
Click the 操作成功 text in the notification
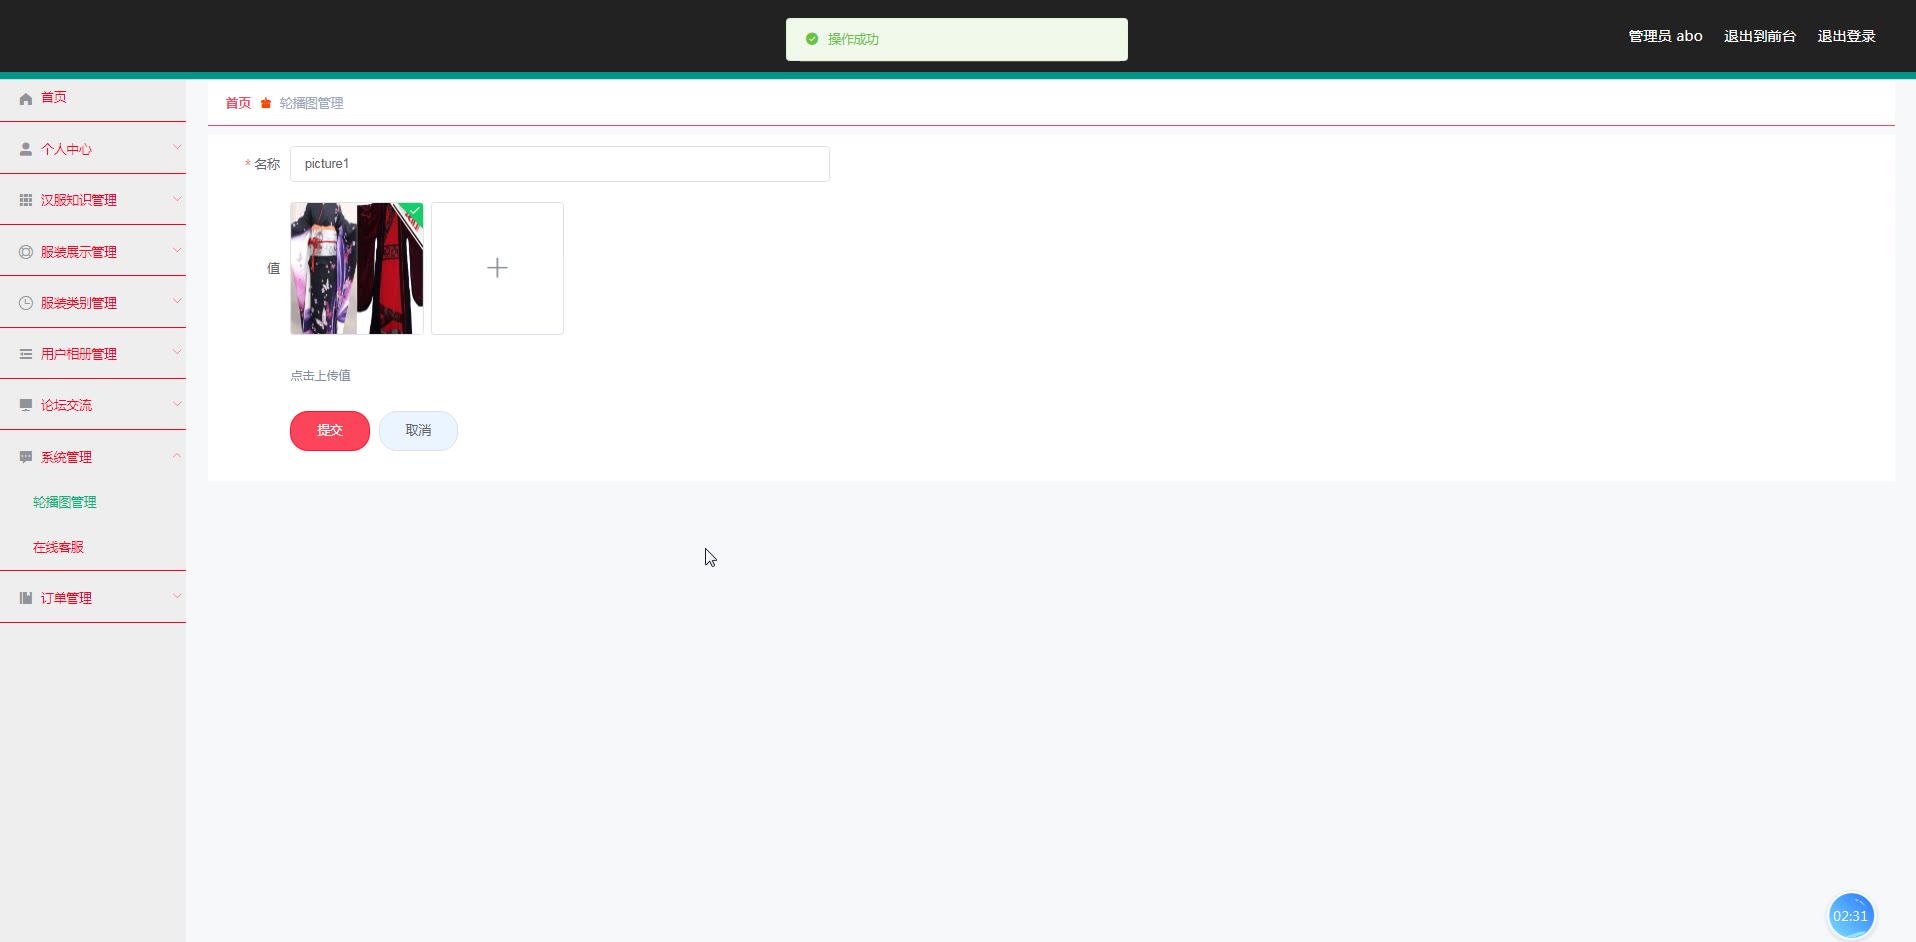tap(853, 39)
